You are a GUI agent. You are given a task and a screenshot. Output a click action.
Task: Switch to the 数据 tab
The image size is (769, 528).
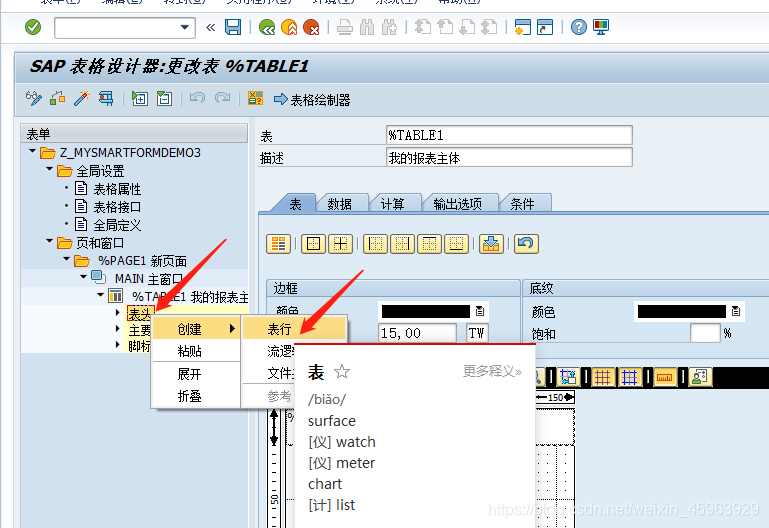tap(339, 203)
